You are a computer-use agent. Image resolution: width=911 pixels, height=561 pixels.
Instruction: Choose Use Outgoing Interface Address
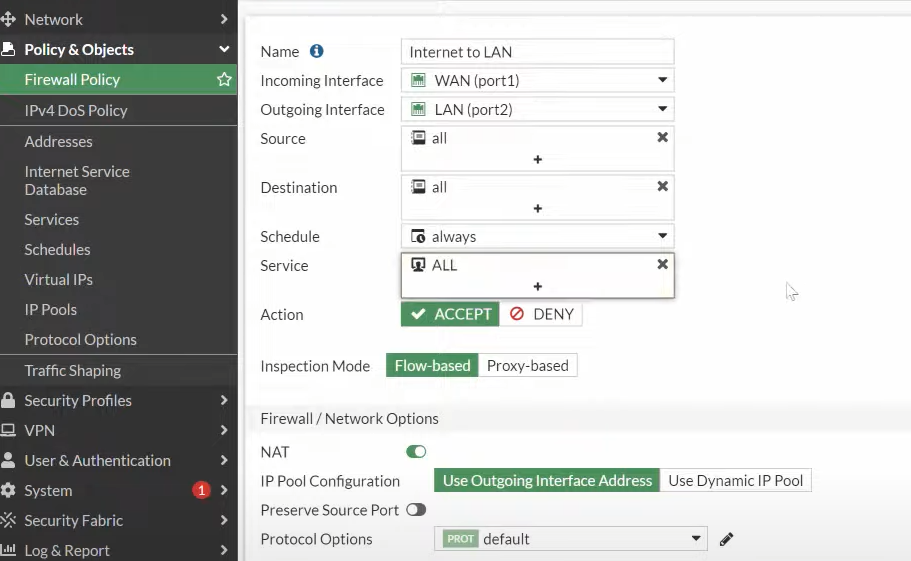(547, 480)
